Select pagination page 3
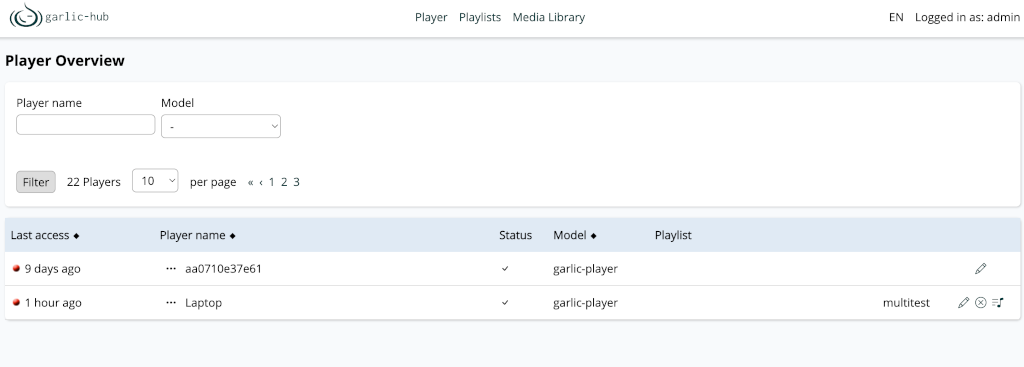Screen dimensions: 1024x367 tap(296, 182)
